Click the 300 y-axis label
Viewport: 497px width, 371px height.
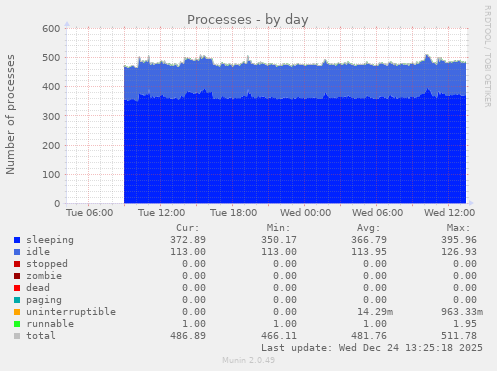tap(51, 116)
